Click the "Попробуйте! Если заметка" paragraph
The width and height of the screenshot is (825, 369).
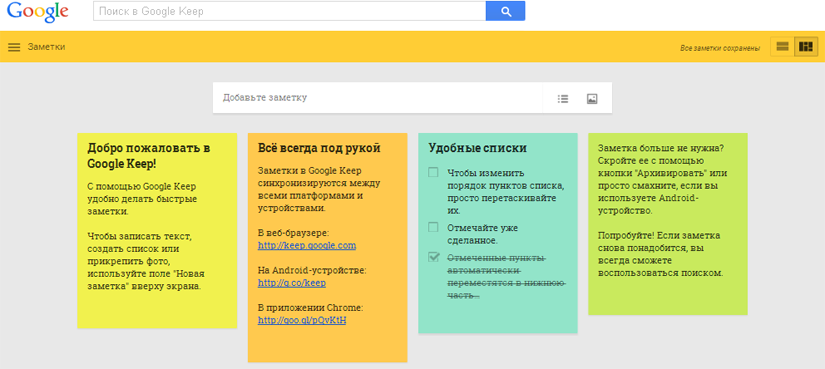[x=661, y=254]
